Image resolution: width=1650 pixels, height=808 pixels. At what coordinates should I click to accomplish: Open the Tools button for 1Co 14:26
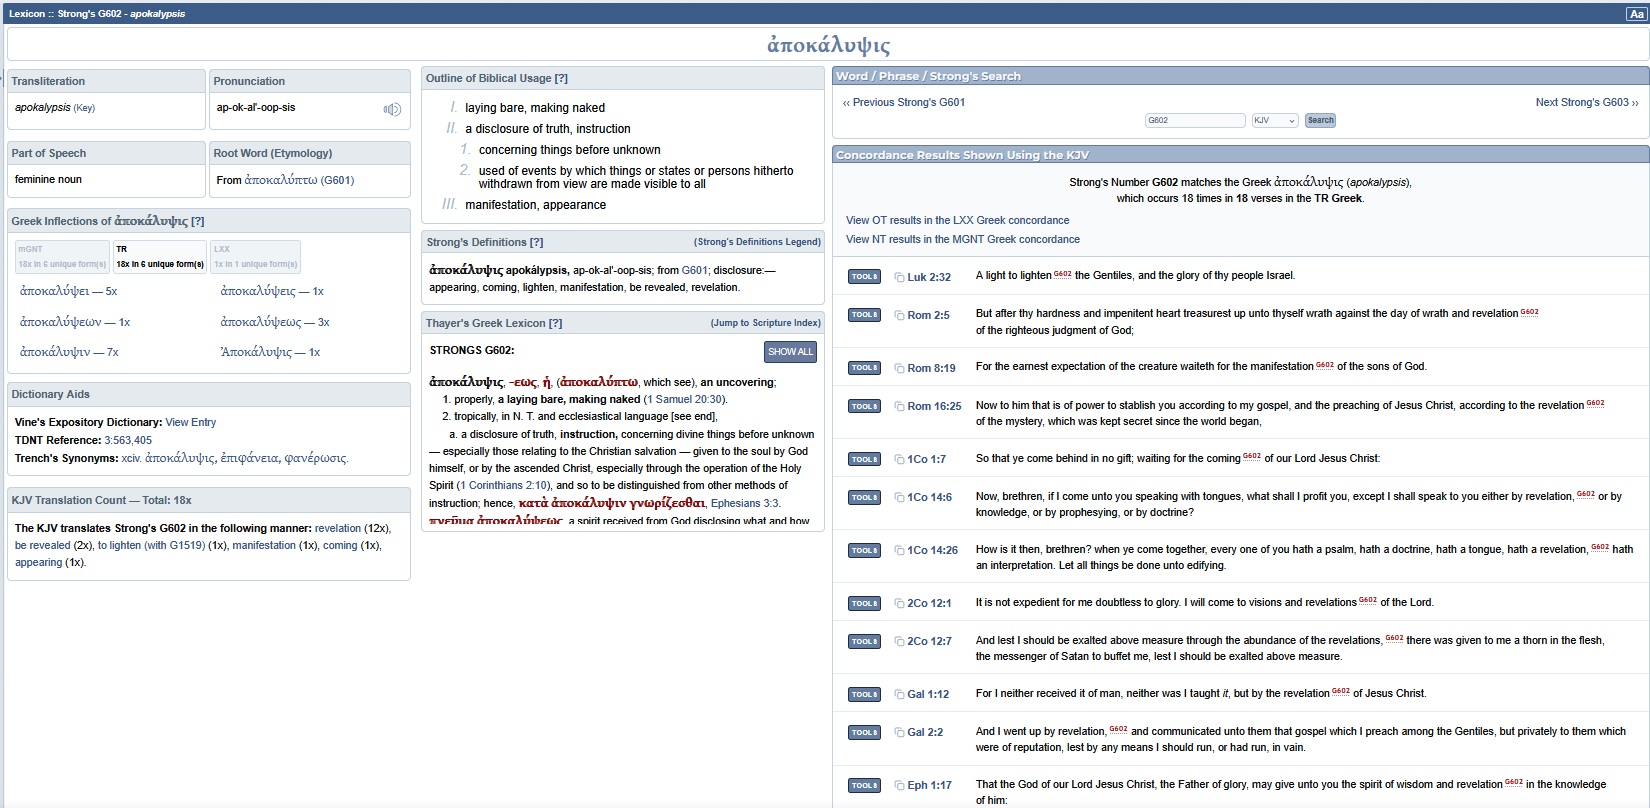click(x=864, y=550)
